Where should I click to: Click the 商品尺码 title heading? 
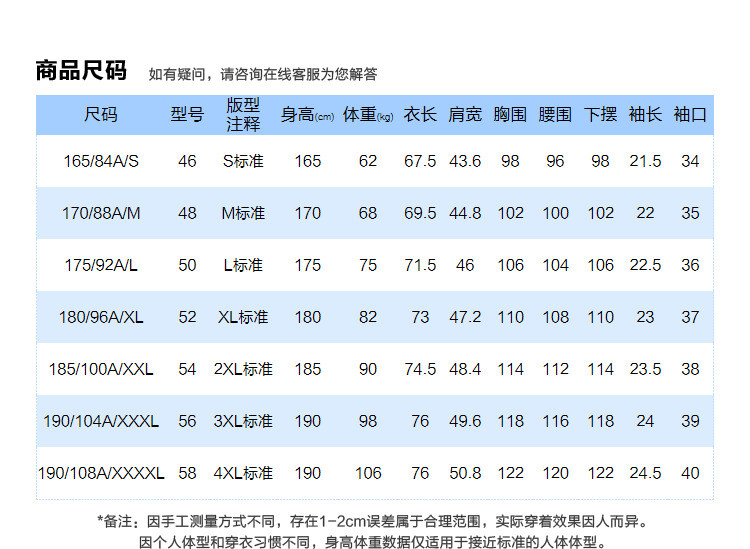point(81,71)
